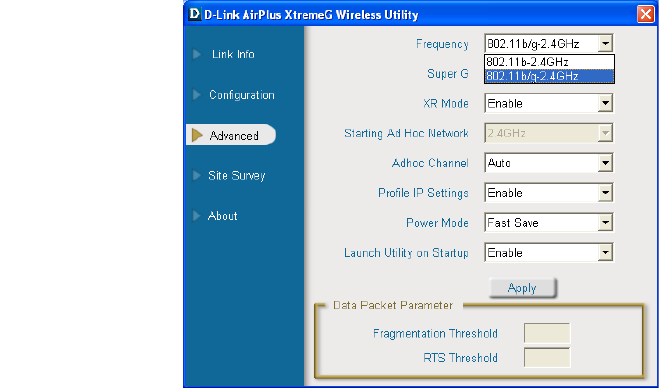Click the Fragmentation Threshold input field
Image resolution: width=659 pixels, height=388 pixels.
coord(547,333)
